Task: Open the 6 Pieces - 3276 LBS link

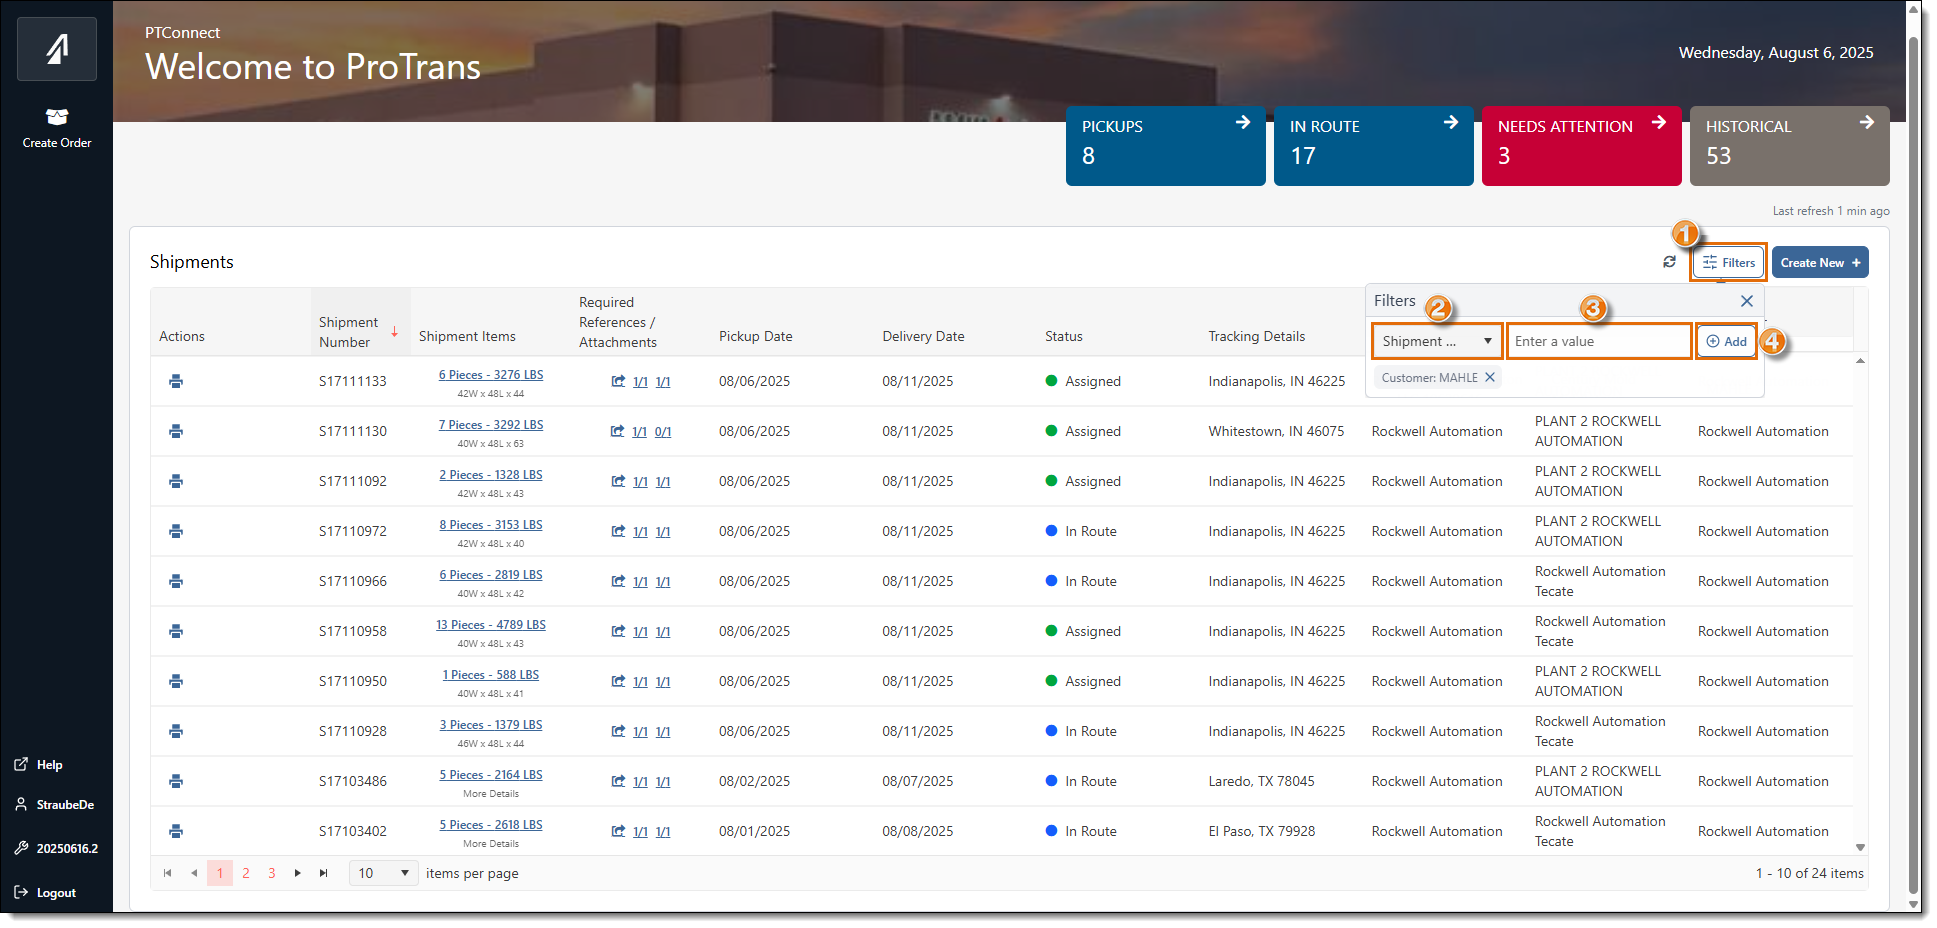Action: pos(491,375)
